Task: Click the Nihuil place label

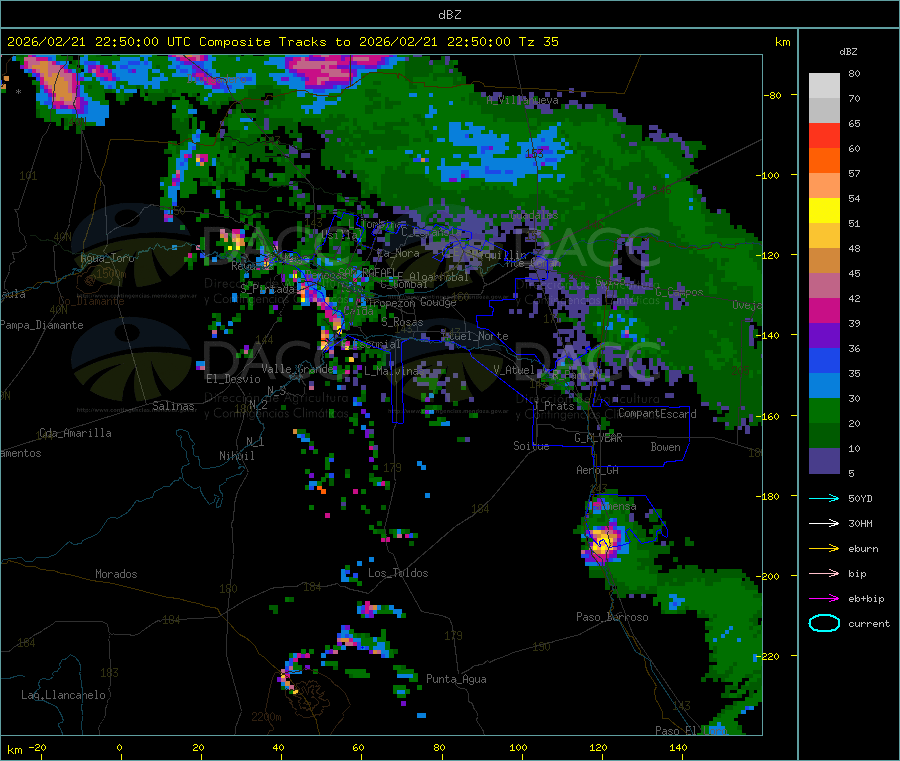Action: pos(237,456)
